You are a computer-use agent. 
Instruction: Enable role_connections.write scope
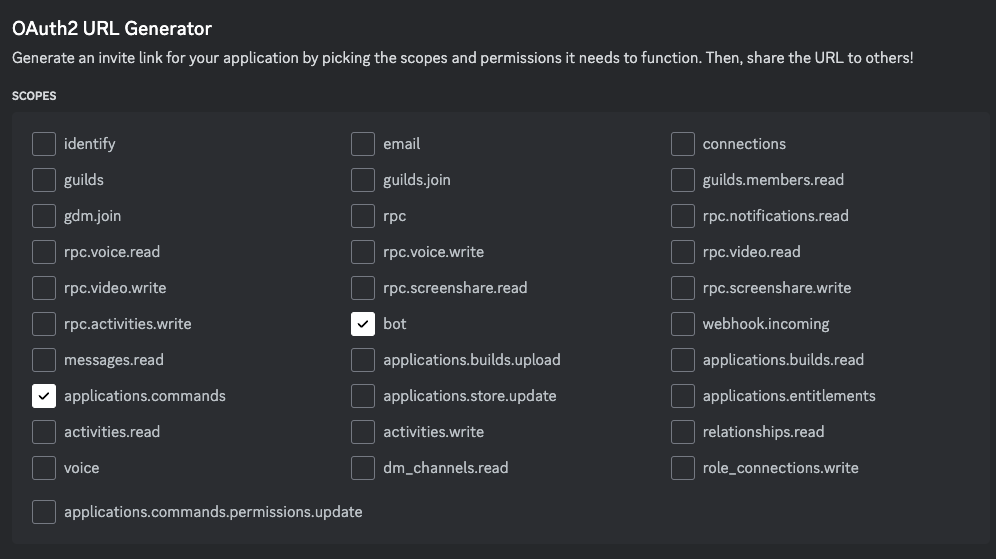tap(683, 468)
